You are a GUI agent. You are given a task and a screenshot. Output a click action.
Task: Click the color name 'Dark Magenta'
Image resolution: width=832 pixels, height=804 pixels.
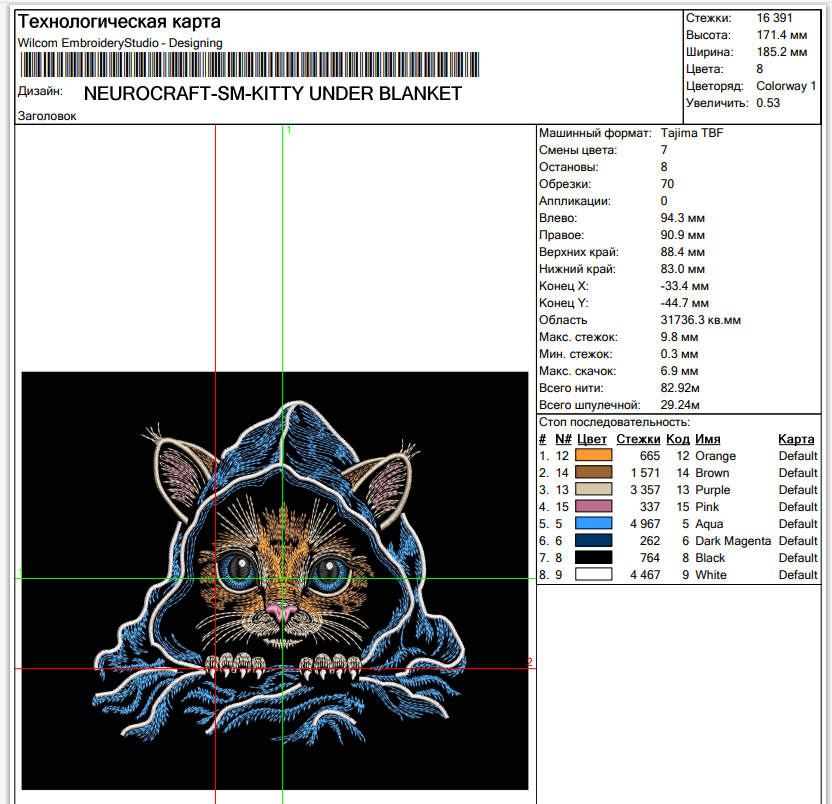(733, 541)
